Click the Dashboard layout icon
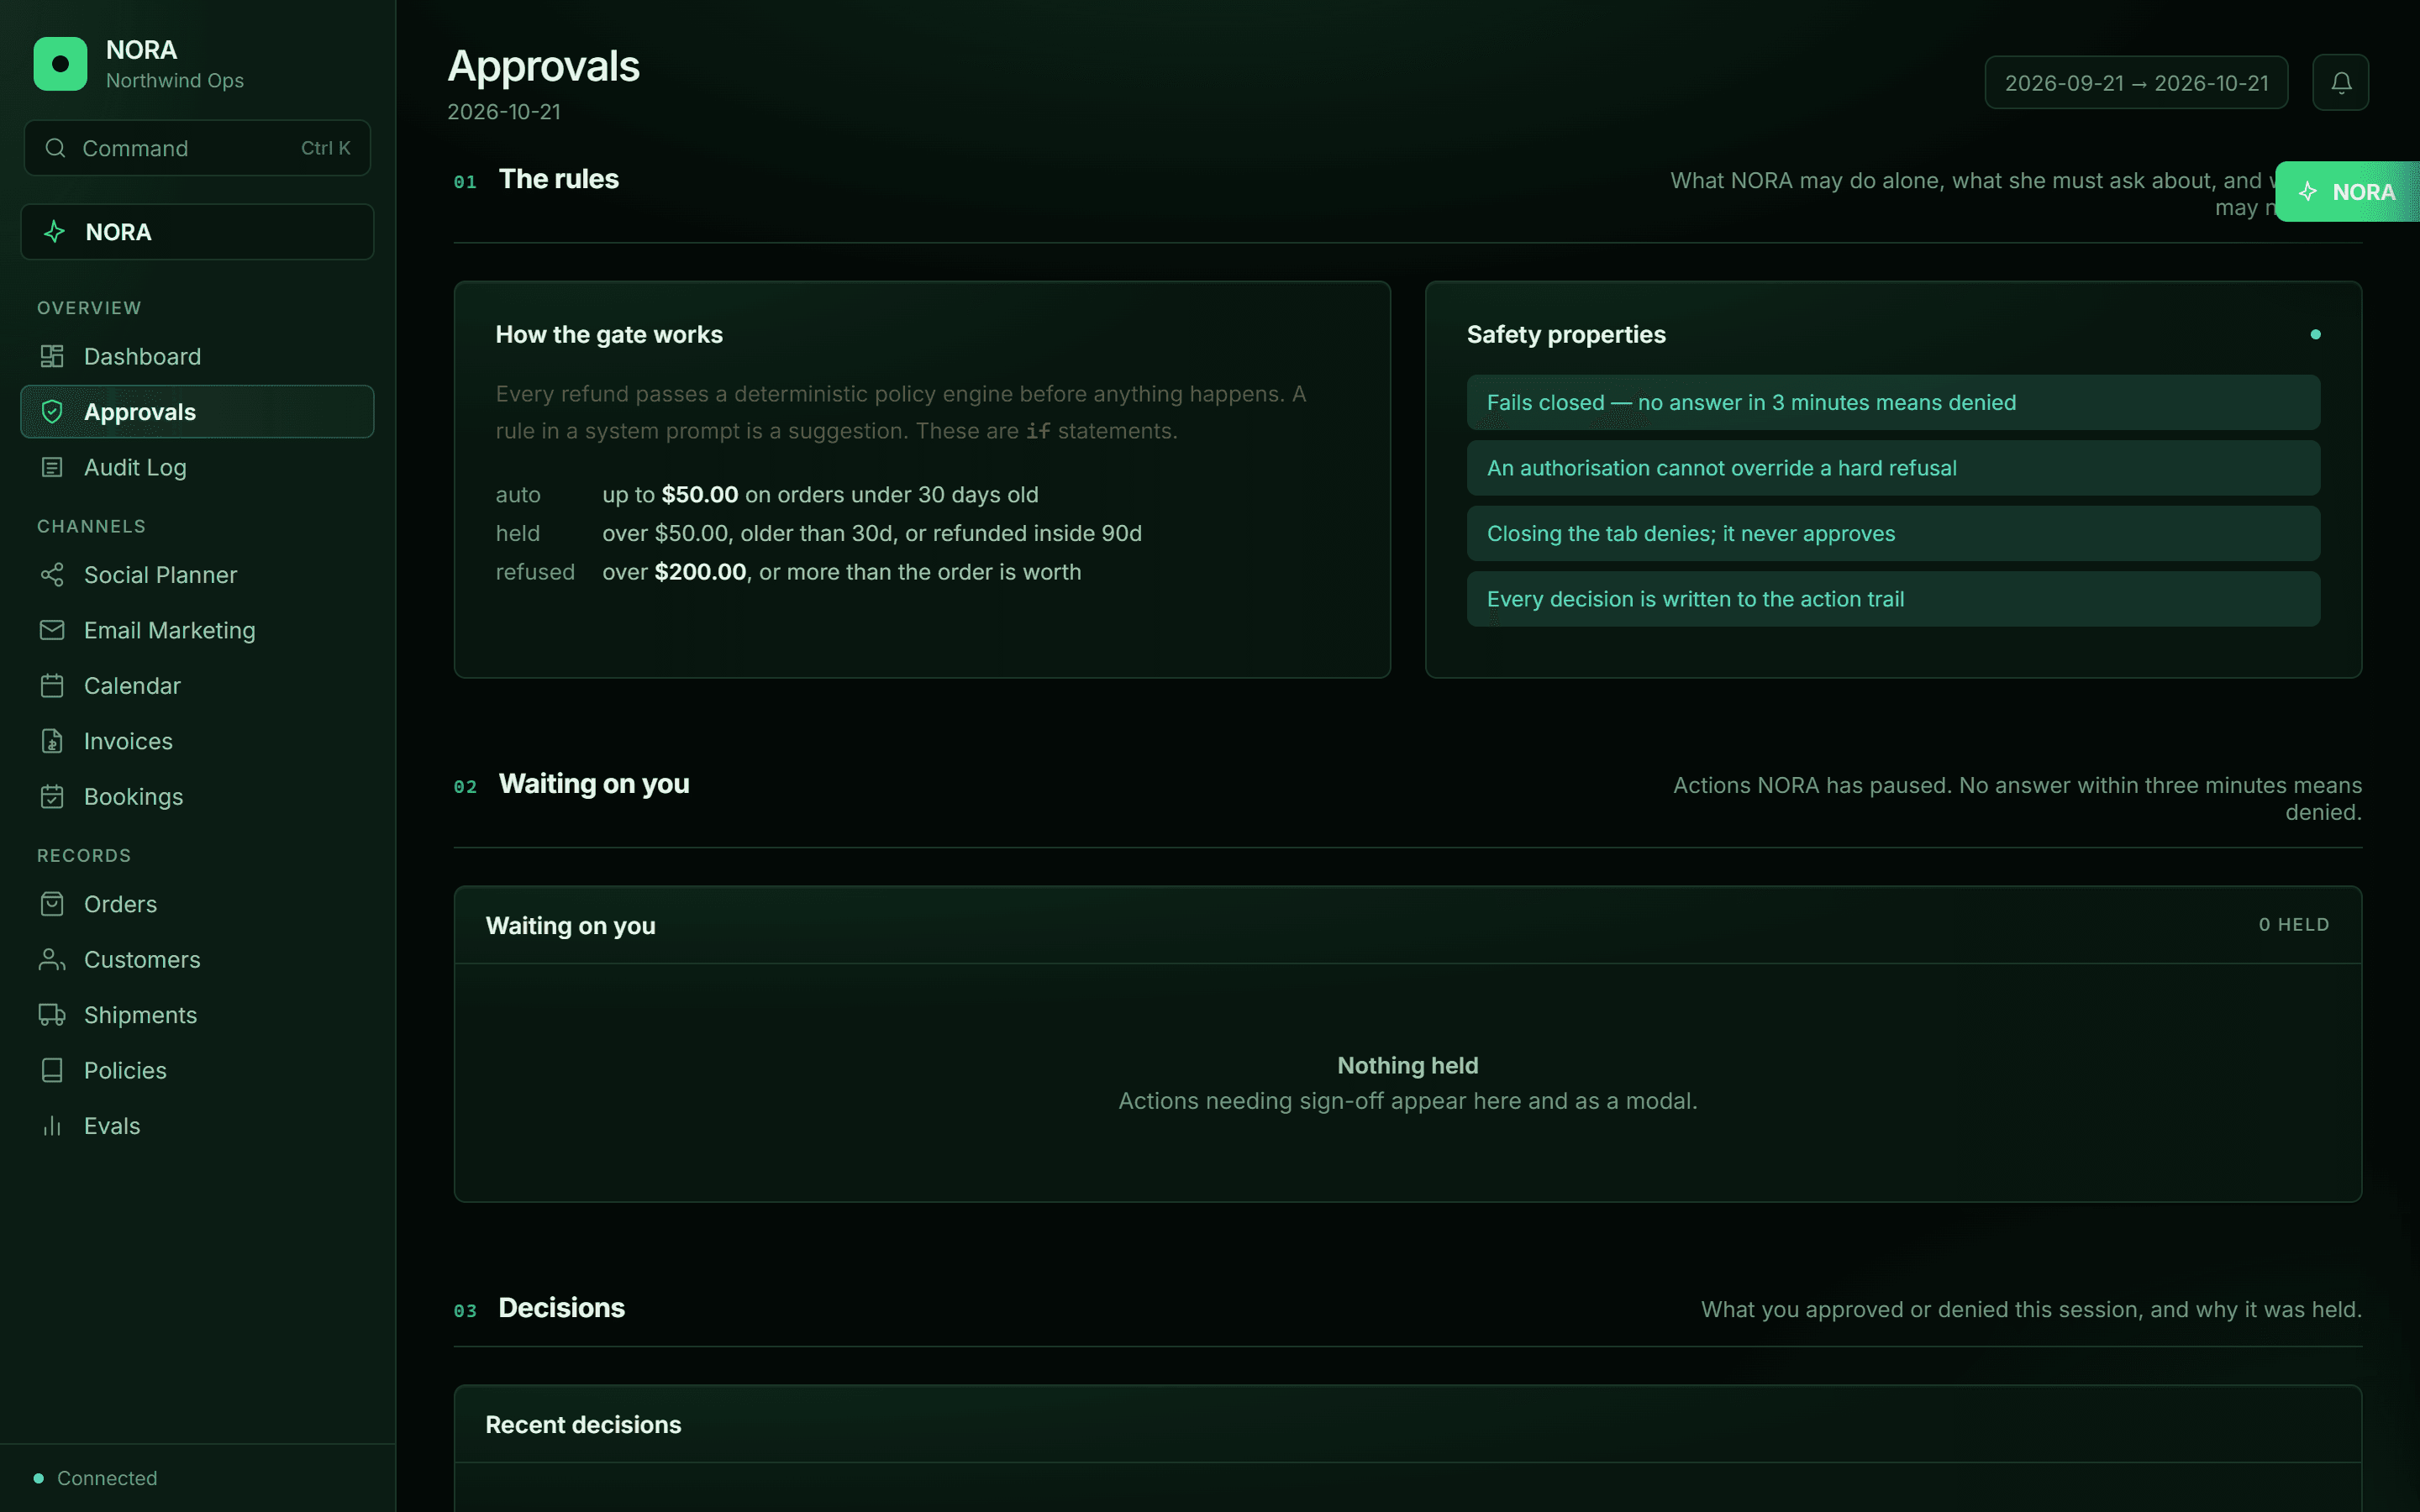Screen dimensions: 2420x1512 tap(52, 356)
